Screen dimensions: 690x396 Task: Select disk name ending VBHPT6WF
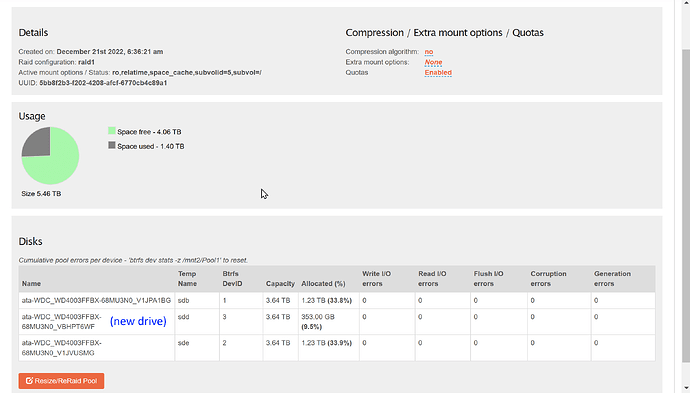(62, 322)
